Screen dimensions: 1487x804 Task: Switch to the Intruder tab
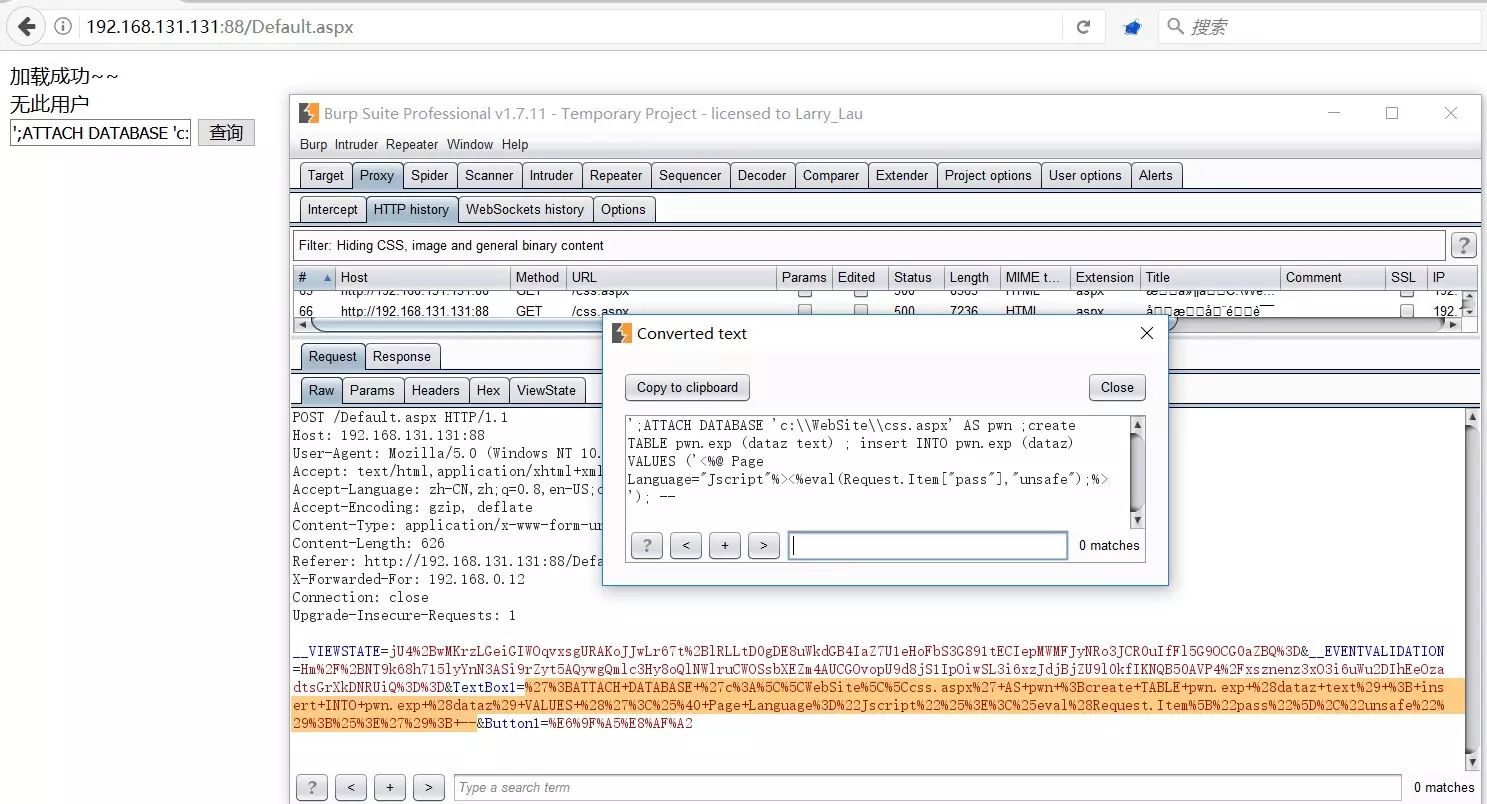(551, 175)
